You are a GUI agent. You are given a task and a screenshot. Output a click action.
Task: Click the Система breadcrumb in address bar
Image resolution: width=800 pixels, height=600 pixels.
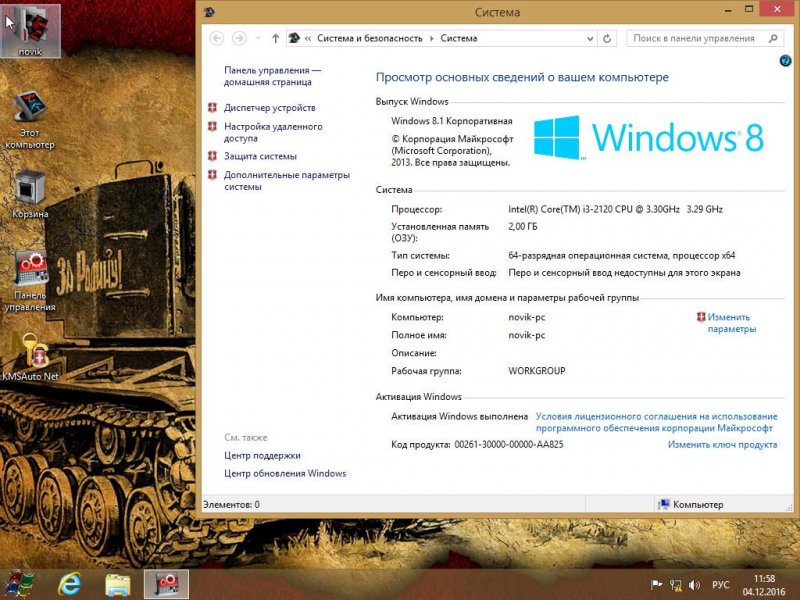pos(459,38)
